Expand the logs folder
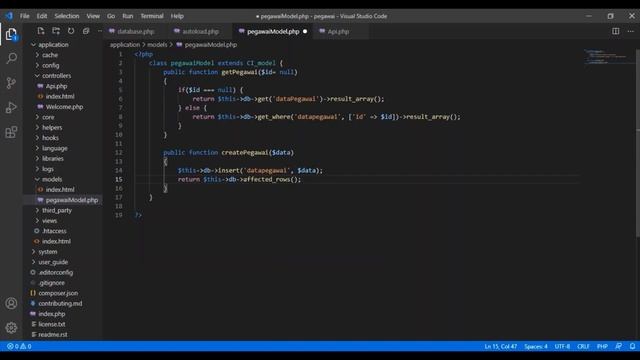640x360 pixels. pyautogui.click(x=48, y=169)
